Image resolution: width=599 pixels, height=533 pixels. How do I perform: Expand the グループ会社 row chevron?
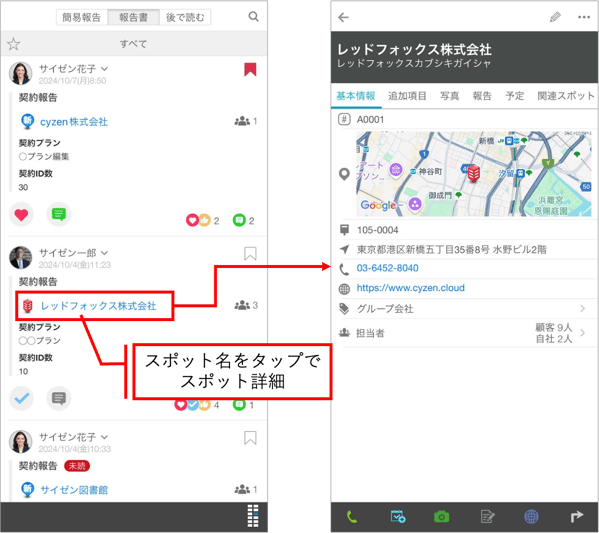click(x=582, y=308)
